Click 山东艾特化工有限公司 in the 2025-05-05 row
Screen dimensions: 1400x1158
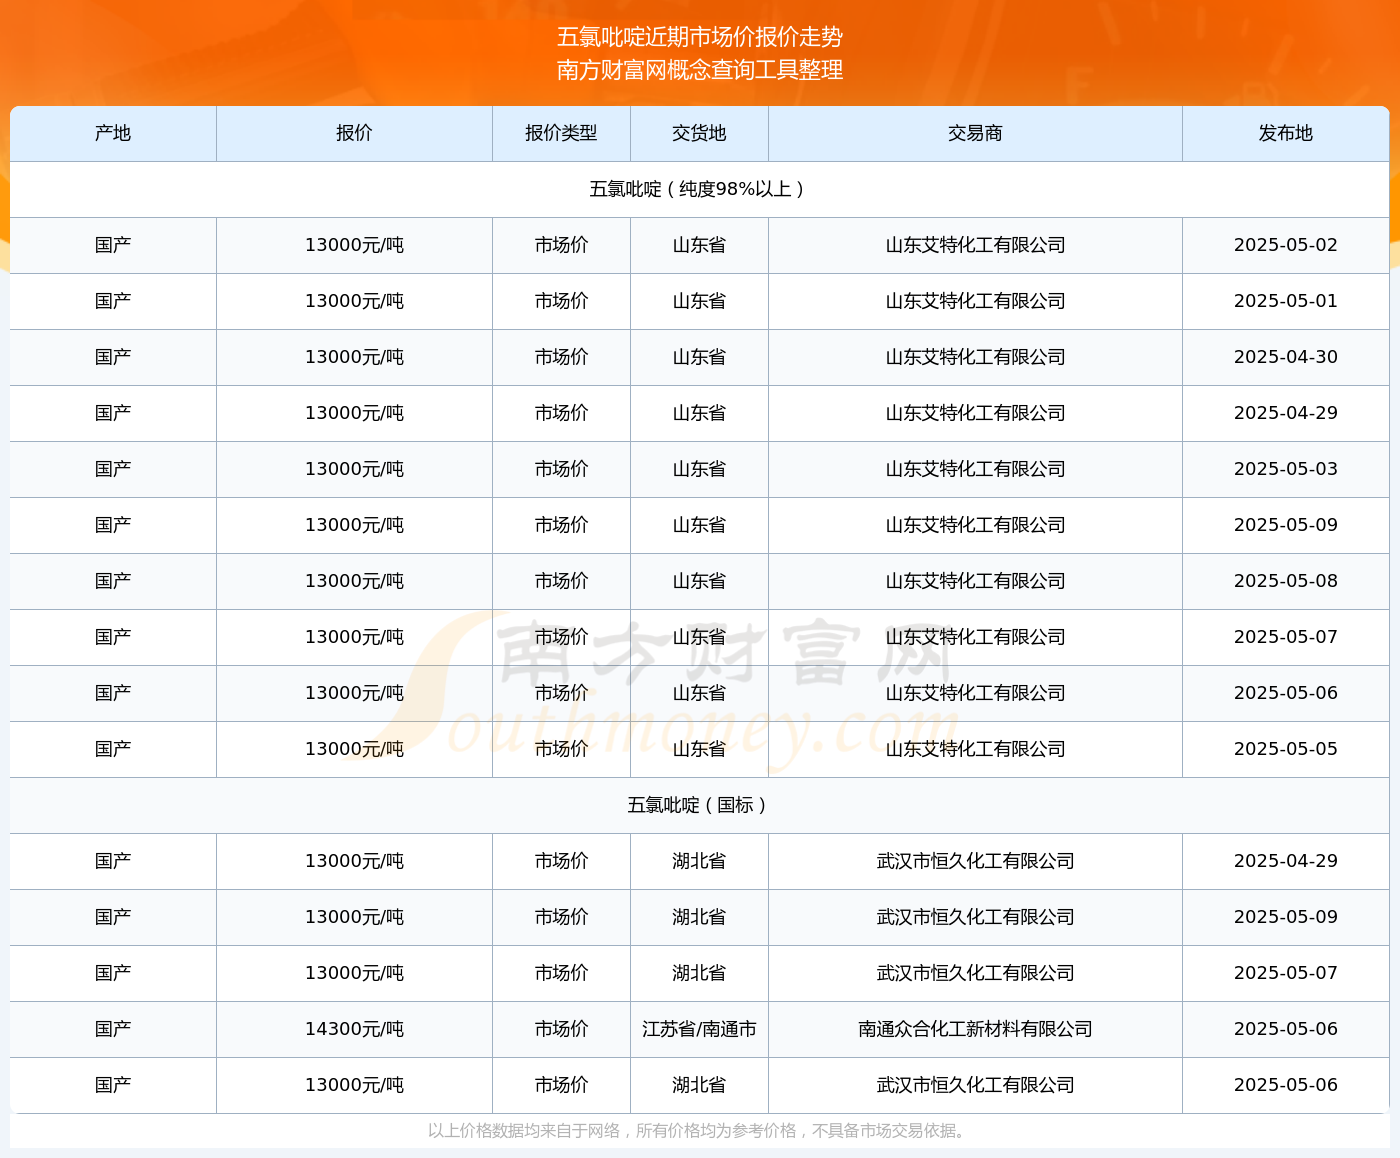click(x=975, y=749)
